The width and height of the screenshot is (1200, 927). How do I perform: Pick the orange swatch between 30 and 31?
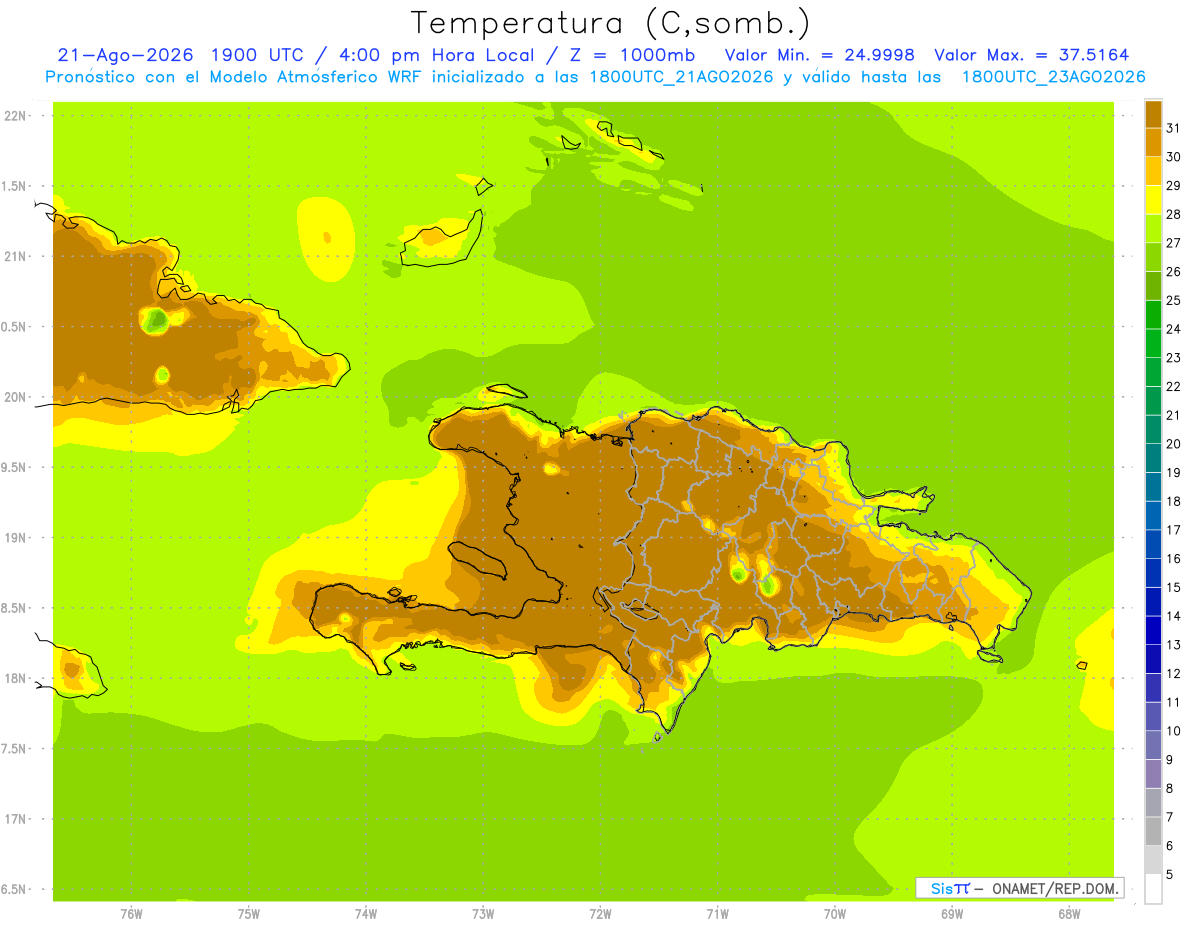pyautogui.click(x=1153, y=143)
